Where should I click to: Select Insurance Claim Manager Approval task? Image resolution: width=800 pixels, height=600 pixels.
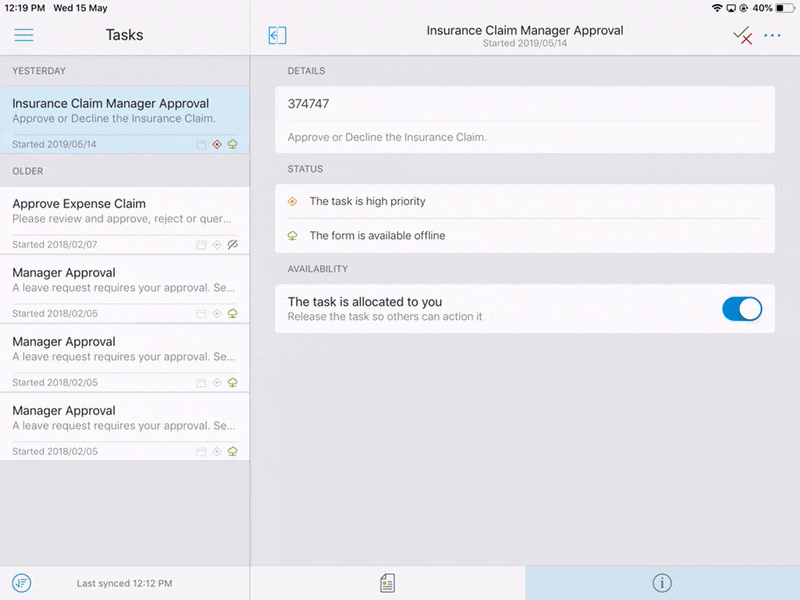coord(125,120)
